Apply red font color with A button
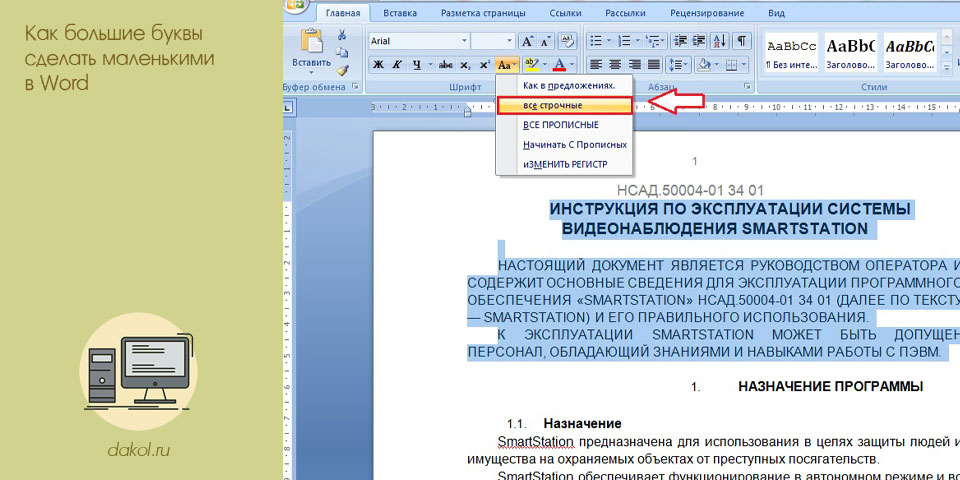 point(558,64)
